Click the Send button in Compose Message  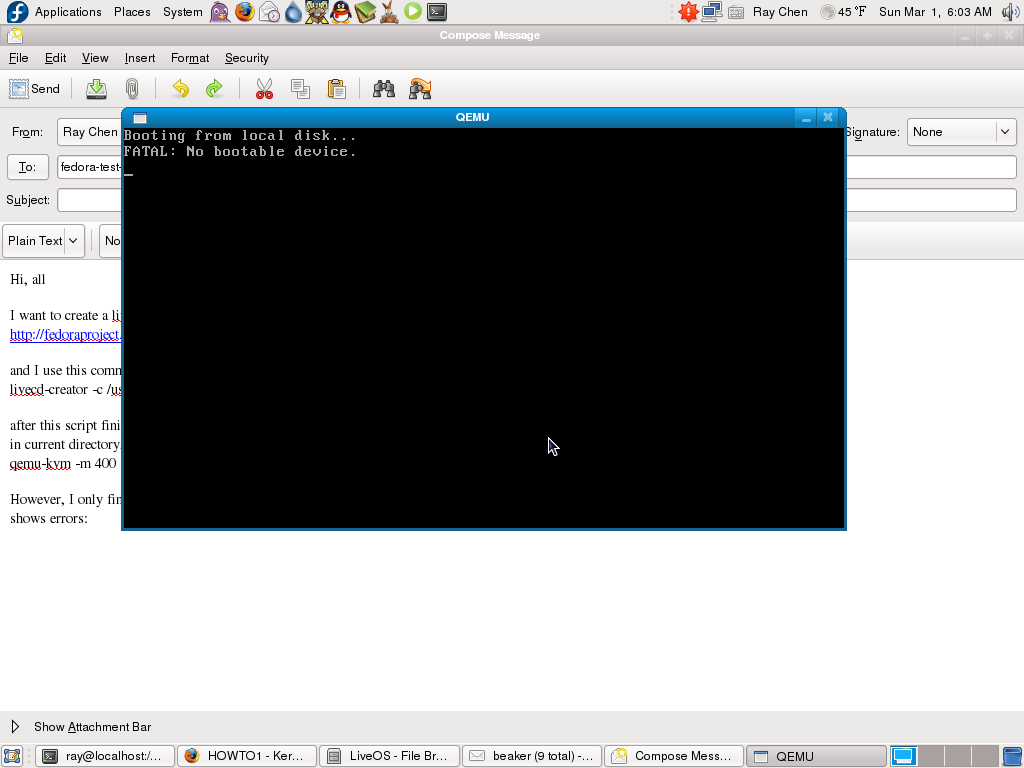tap(35, 89)
